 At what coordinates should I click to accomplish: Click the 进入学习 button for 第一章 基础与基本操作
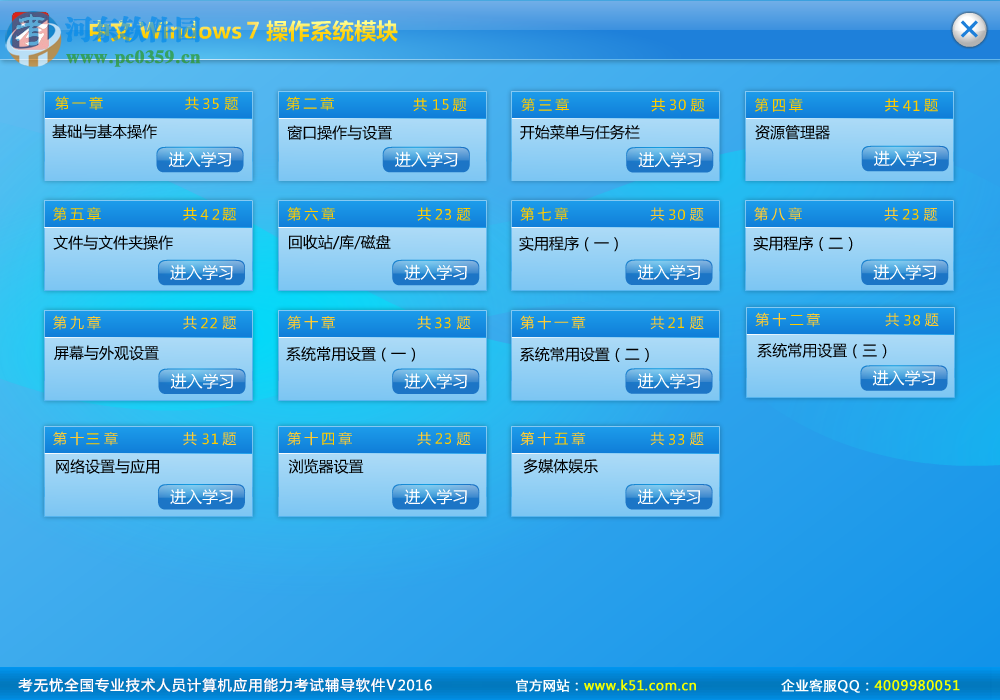point(202,159)
